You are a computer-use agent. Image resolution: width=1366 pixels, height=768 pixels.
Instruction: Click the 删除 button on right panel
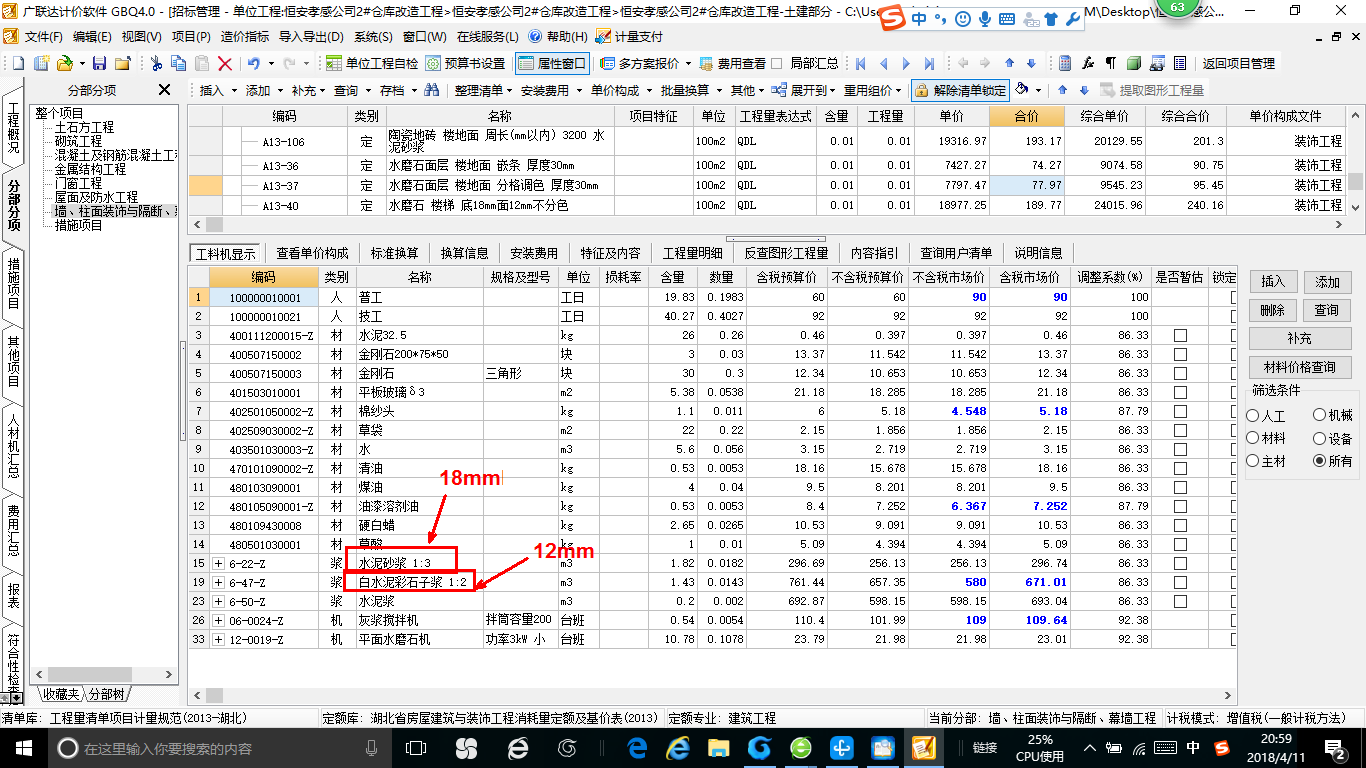(1272, 310)
